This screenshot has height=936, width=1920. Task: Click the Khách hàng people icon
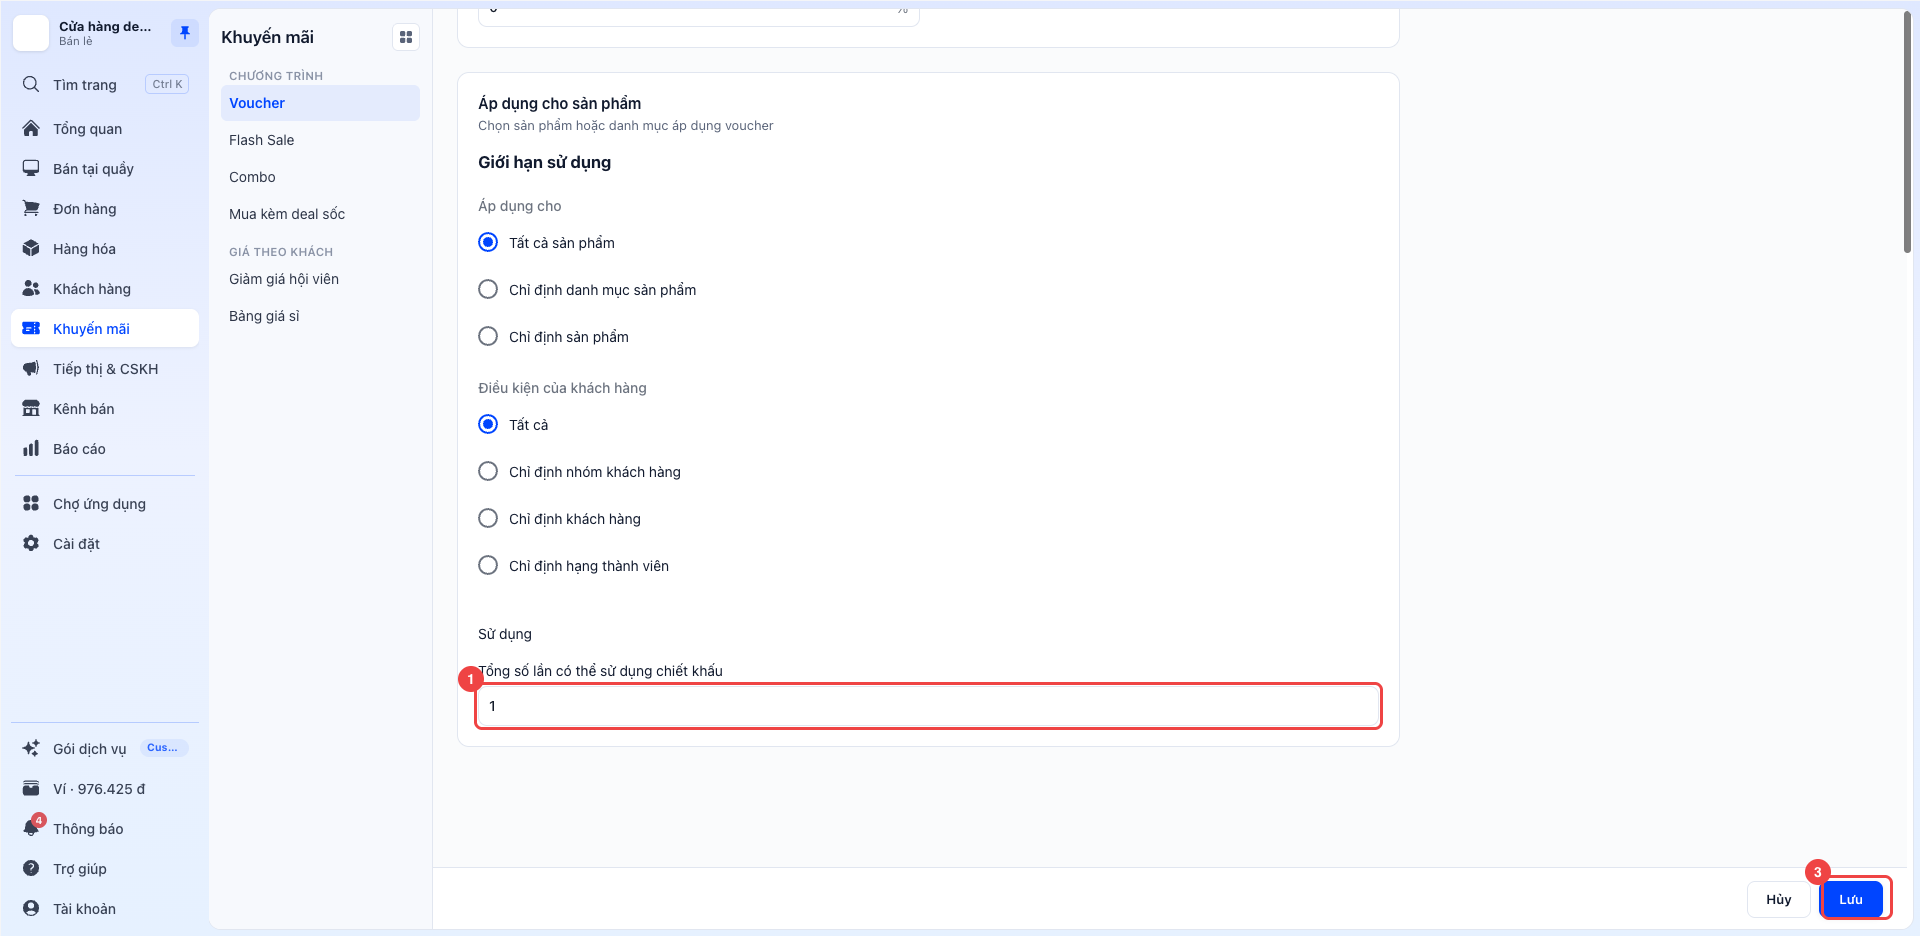[31, 288]
